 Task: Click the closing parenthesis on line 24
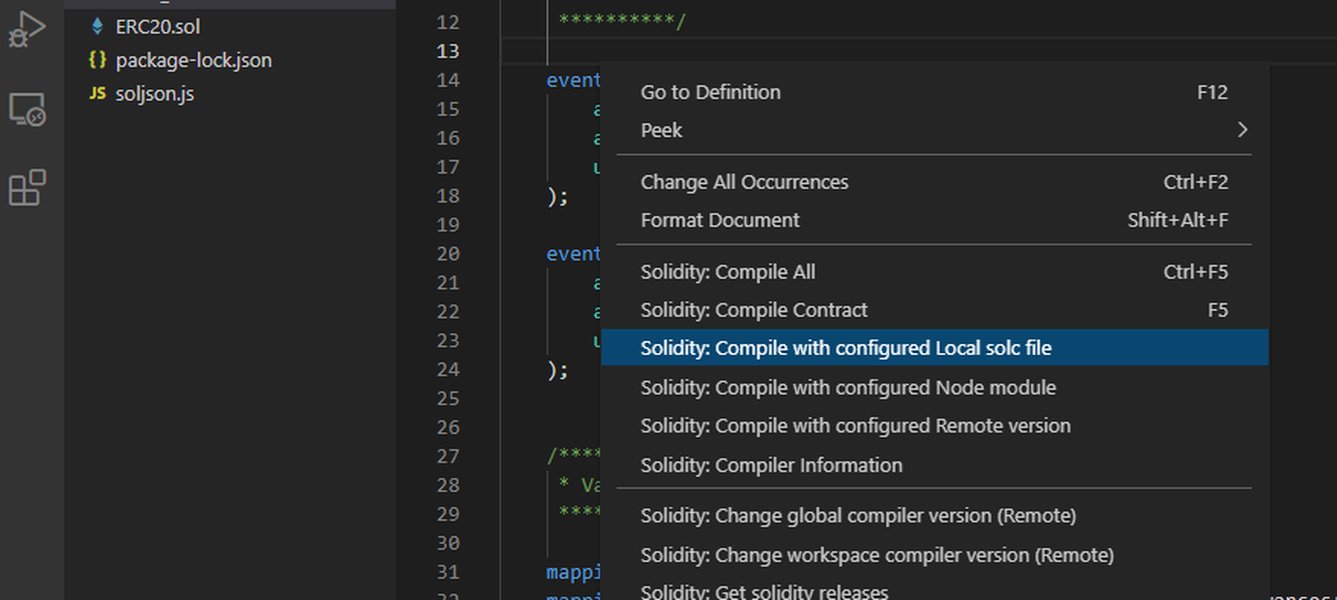click(552, 370)
